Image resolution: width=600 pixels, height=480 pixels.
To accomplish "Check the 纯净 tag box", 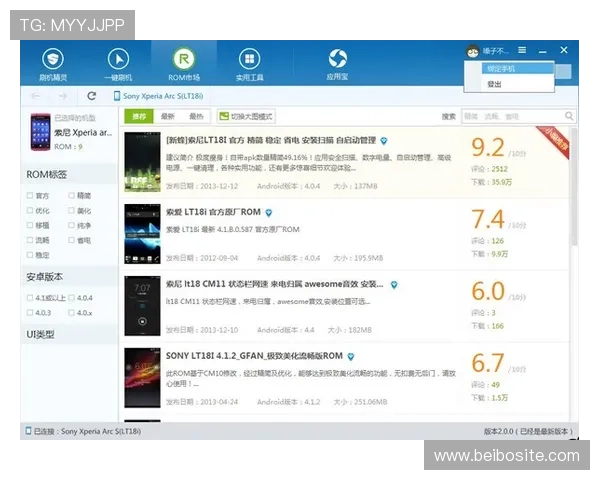I will coord(71,225).
